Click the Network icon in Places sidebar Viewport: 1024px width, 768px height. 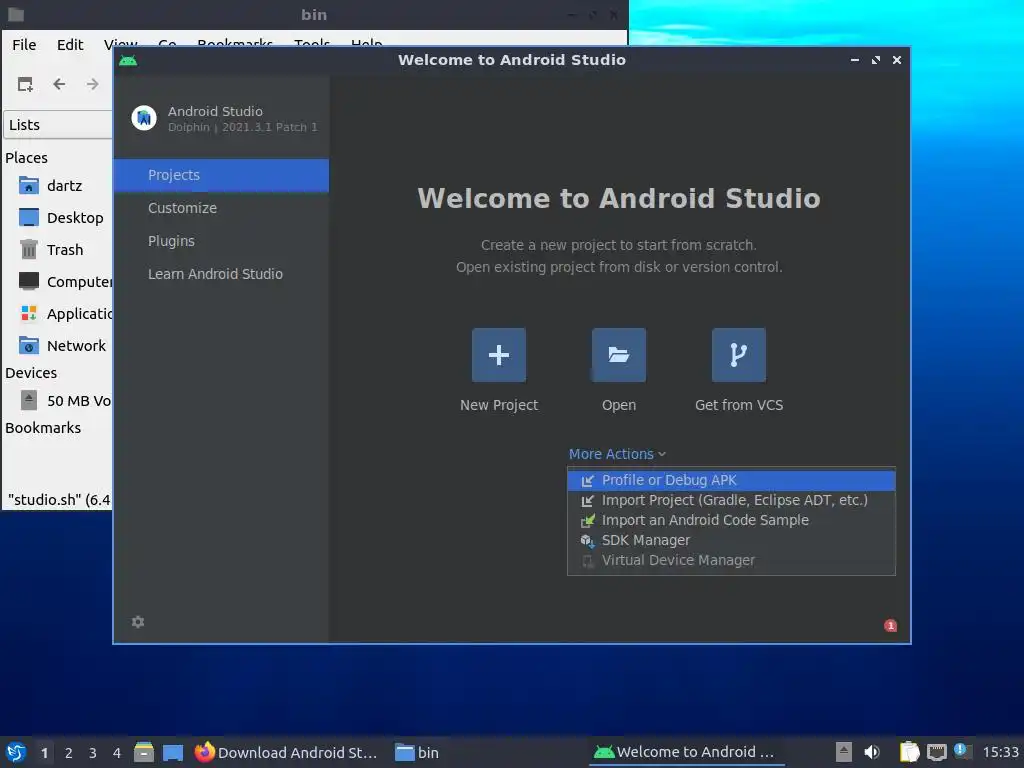tap(29, 345)
